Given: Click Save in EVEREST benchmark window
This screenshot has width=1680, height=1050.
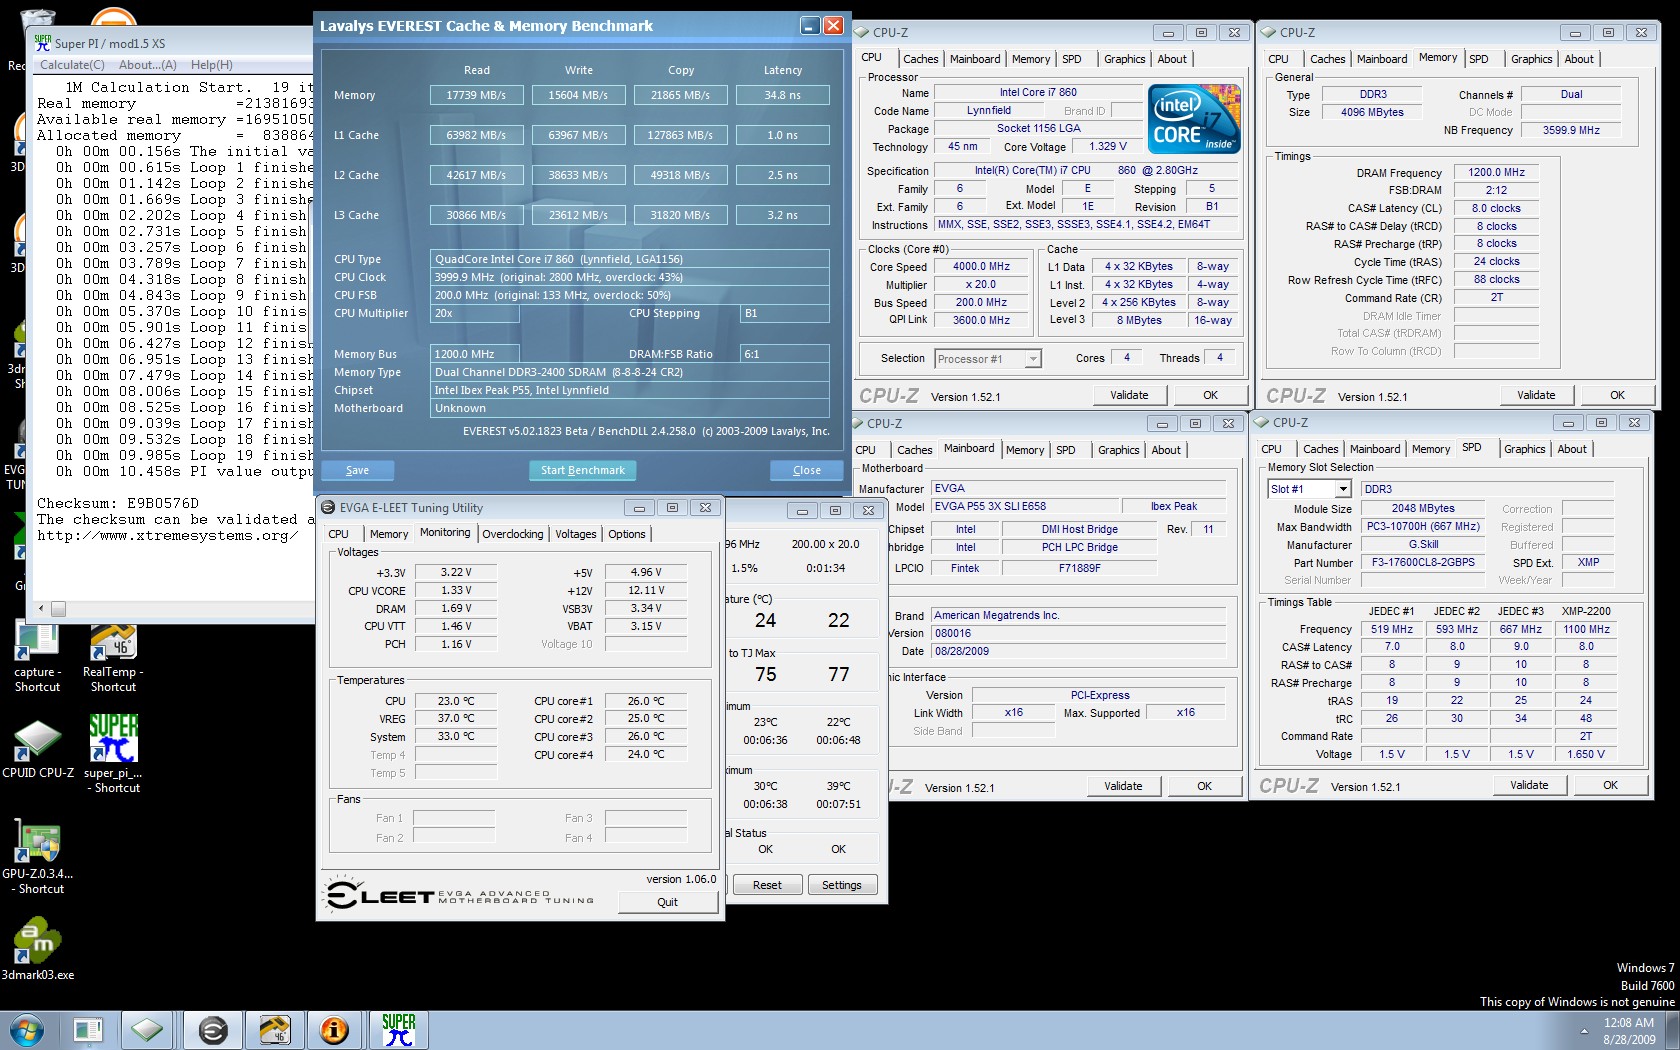Looking at the screenshot, I should pos(357,470).
